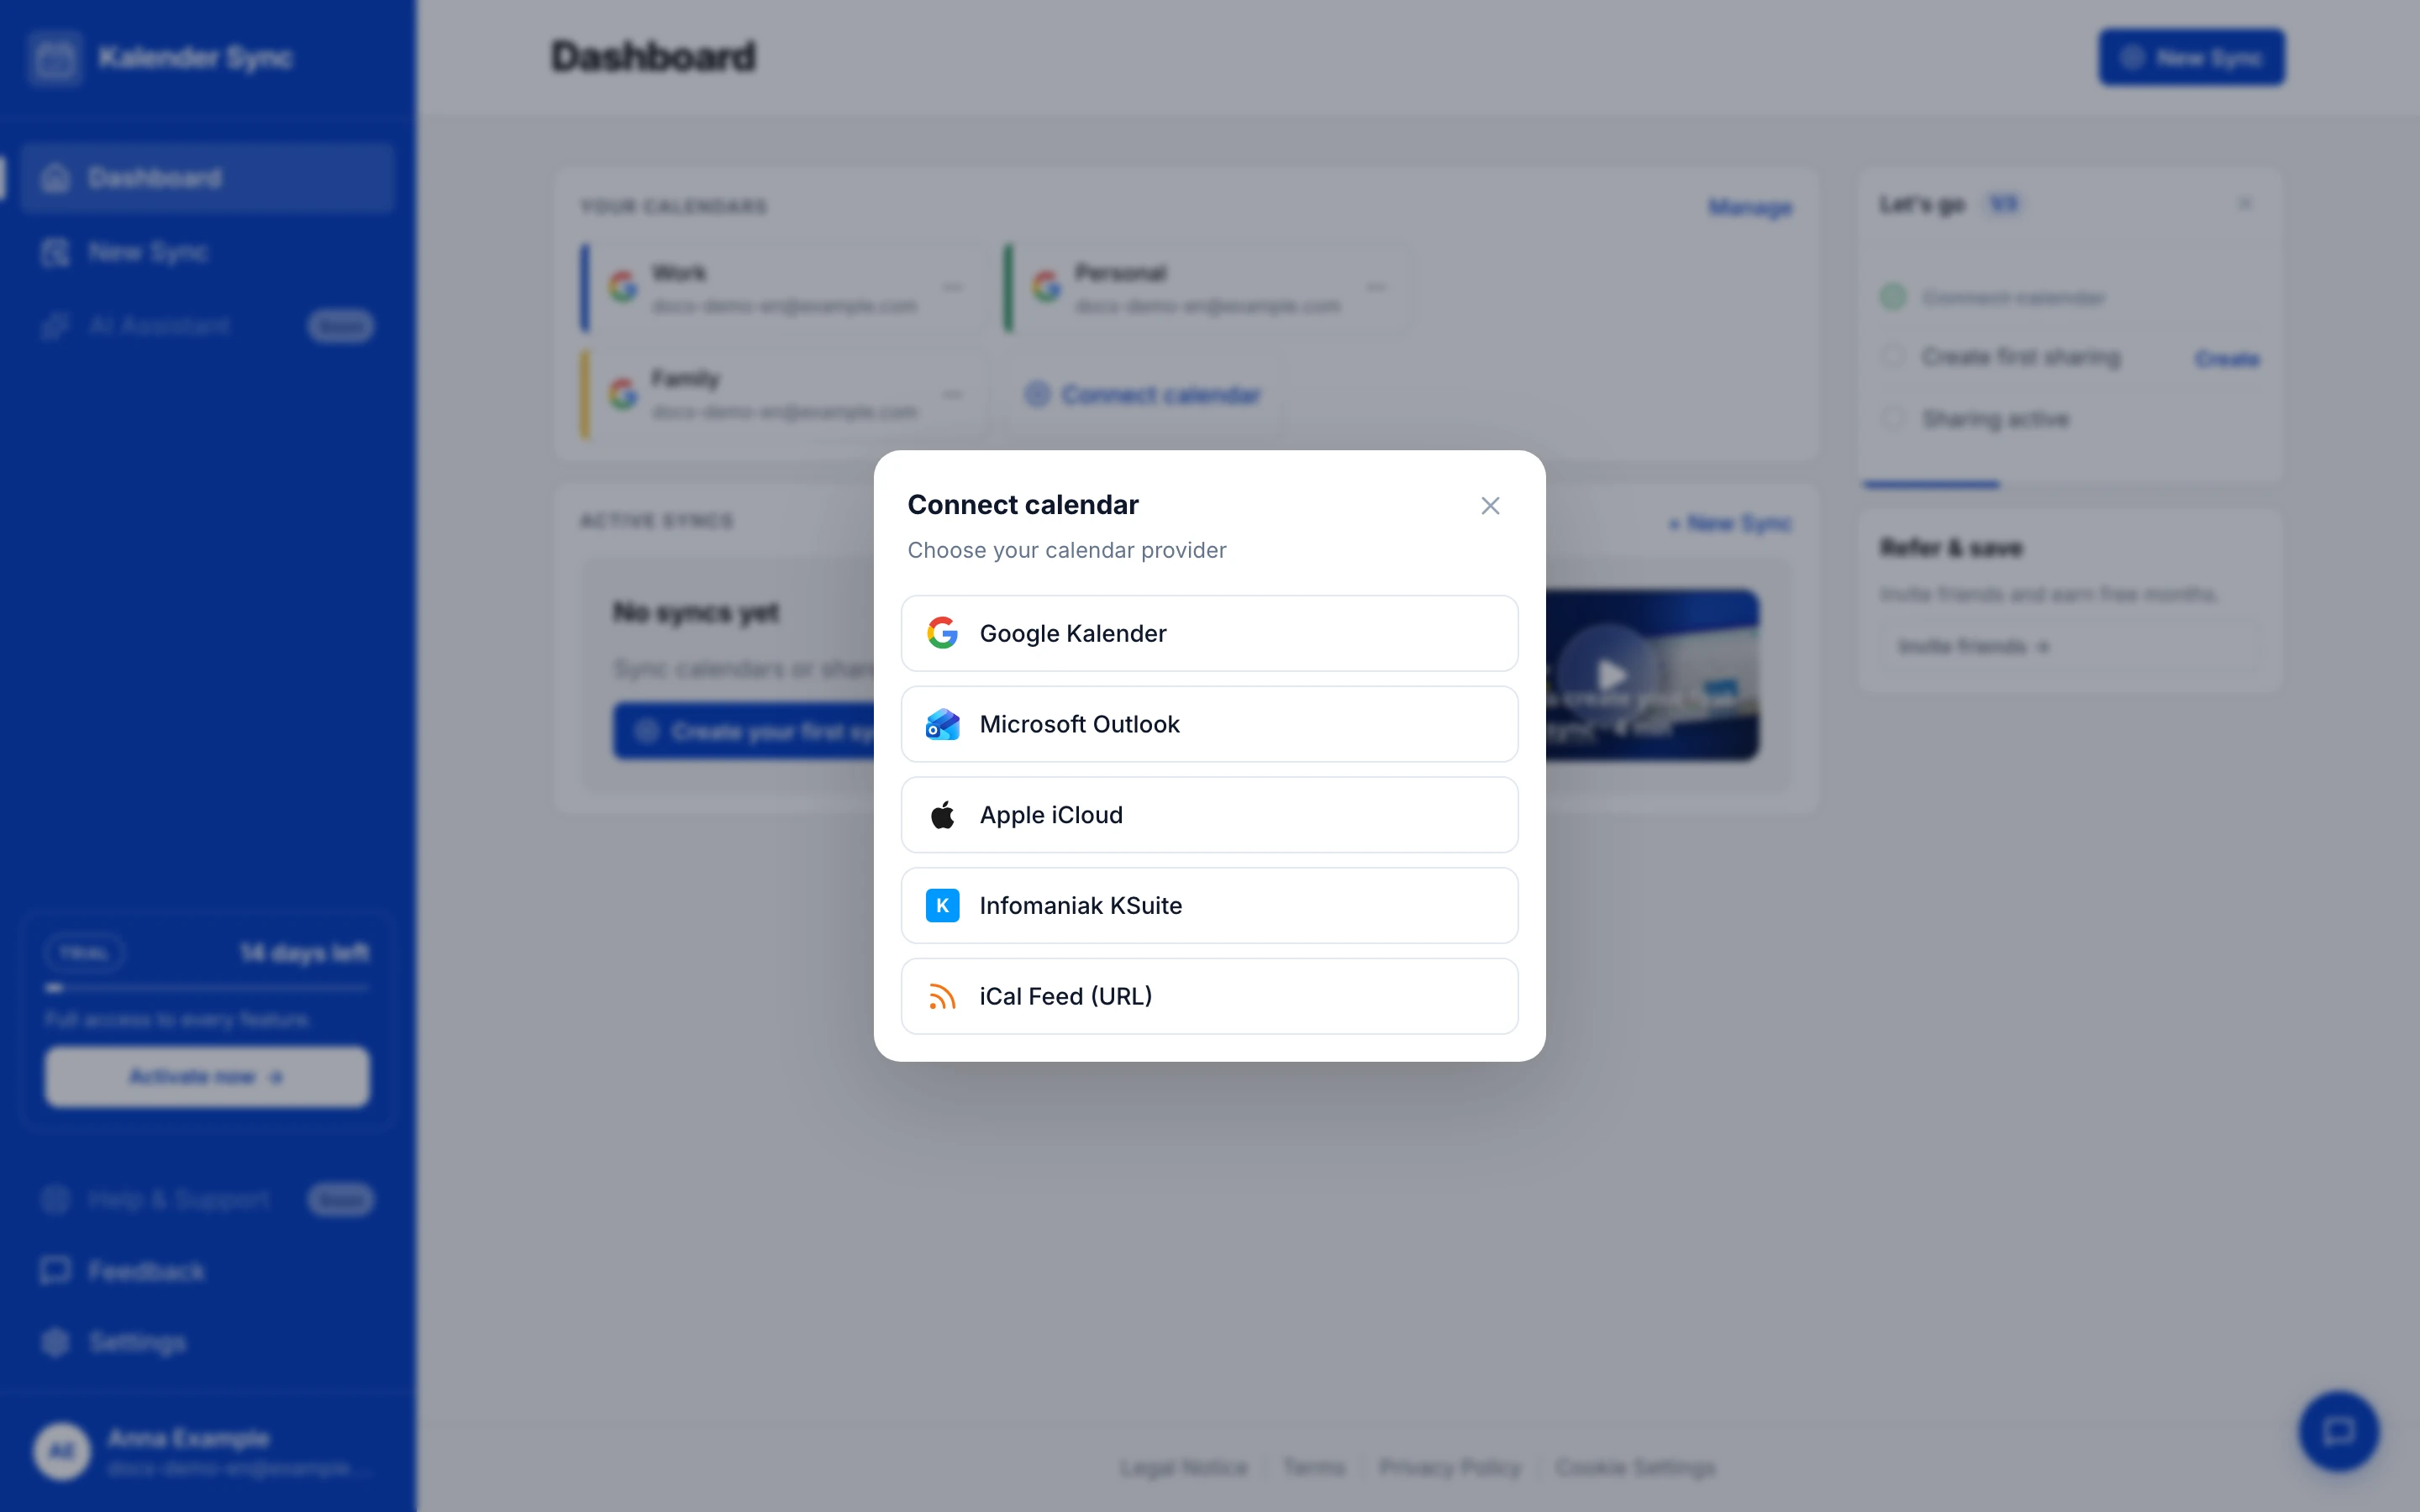Close the Connect calendar dialog
The height and width of the screenshot is (1512, 2420).
(1490, 506)
